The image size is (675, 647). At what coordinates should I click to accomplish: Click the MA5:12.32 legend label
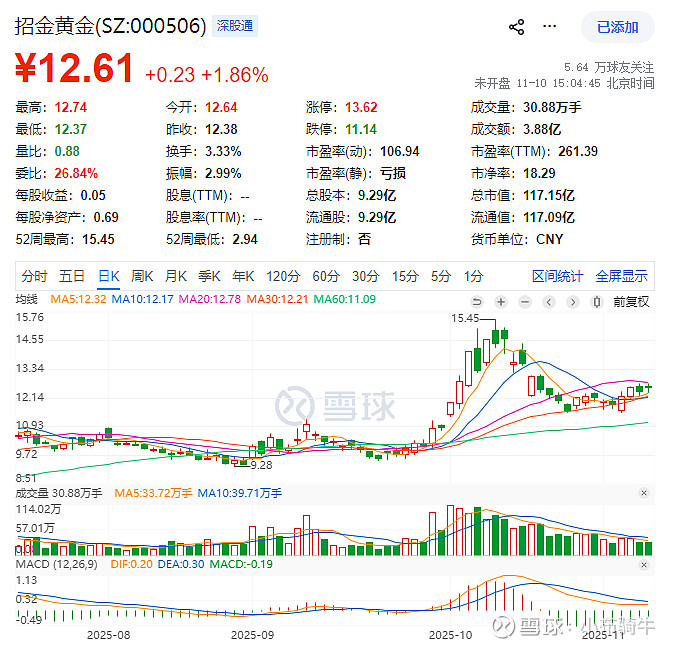click(78, 299)
